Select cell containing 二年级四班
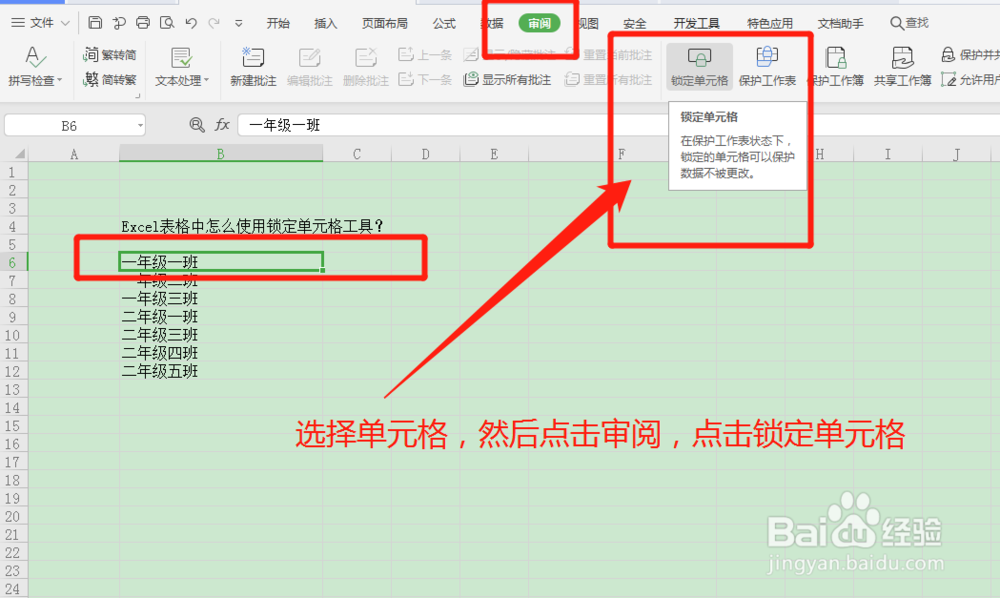 pos(221,353)
